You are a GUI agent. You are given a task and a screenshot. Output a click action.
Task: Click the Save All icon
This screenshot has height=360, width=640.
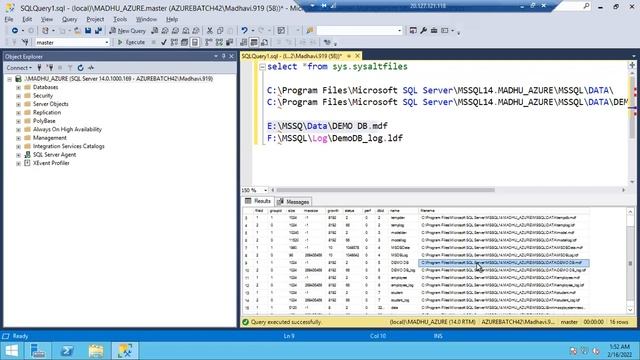tap(98, 31)
